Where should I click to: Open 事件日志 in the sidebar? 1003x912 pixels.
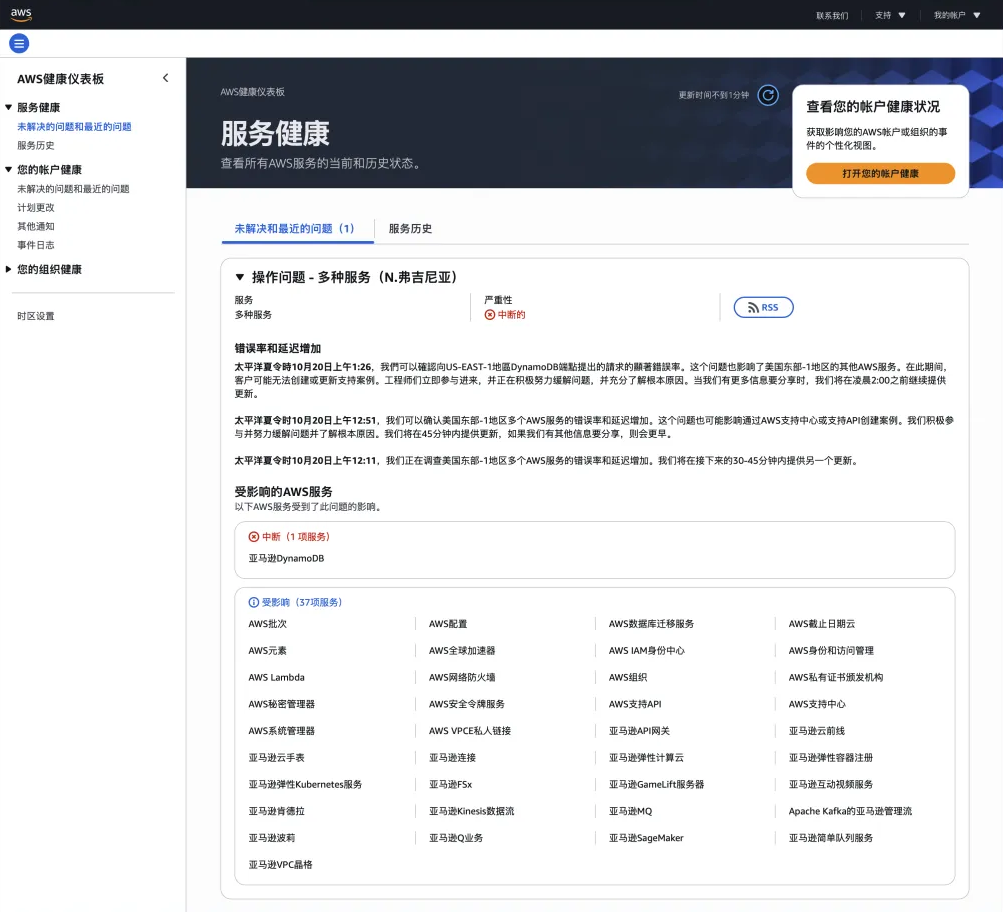tap(36, 245)
